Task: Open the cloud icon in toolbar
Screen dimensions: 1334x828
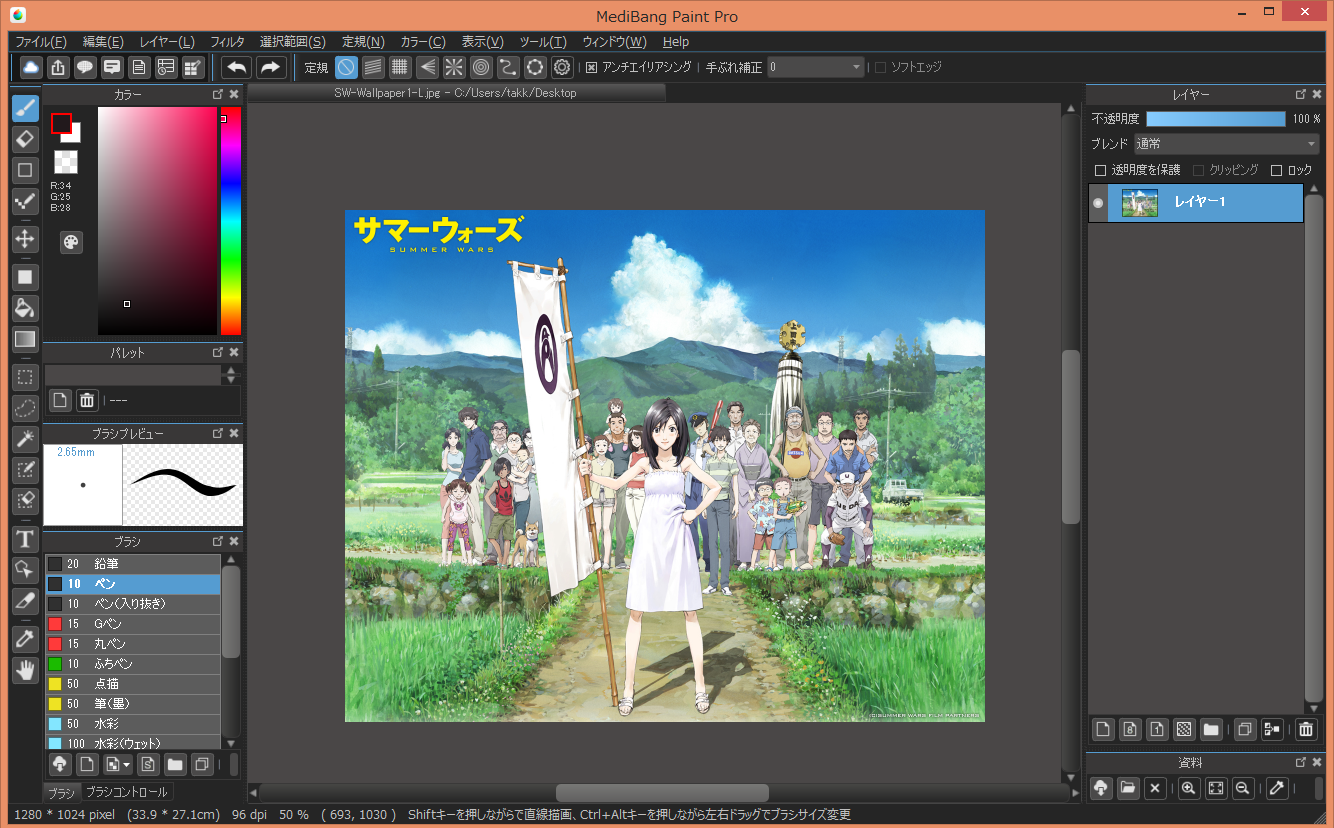Action: 31,67
